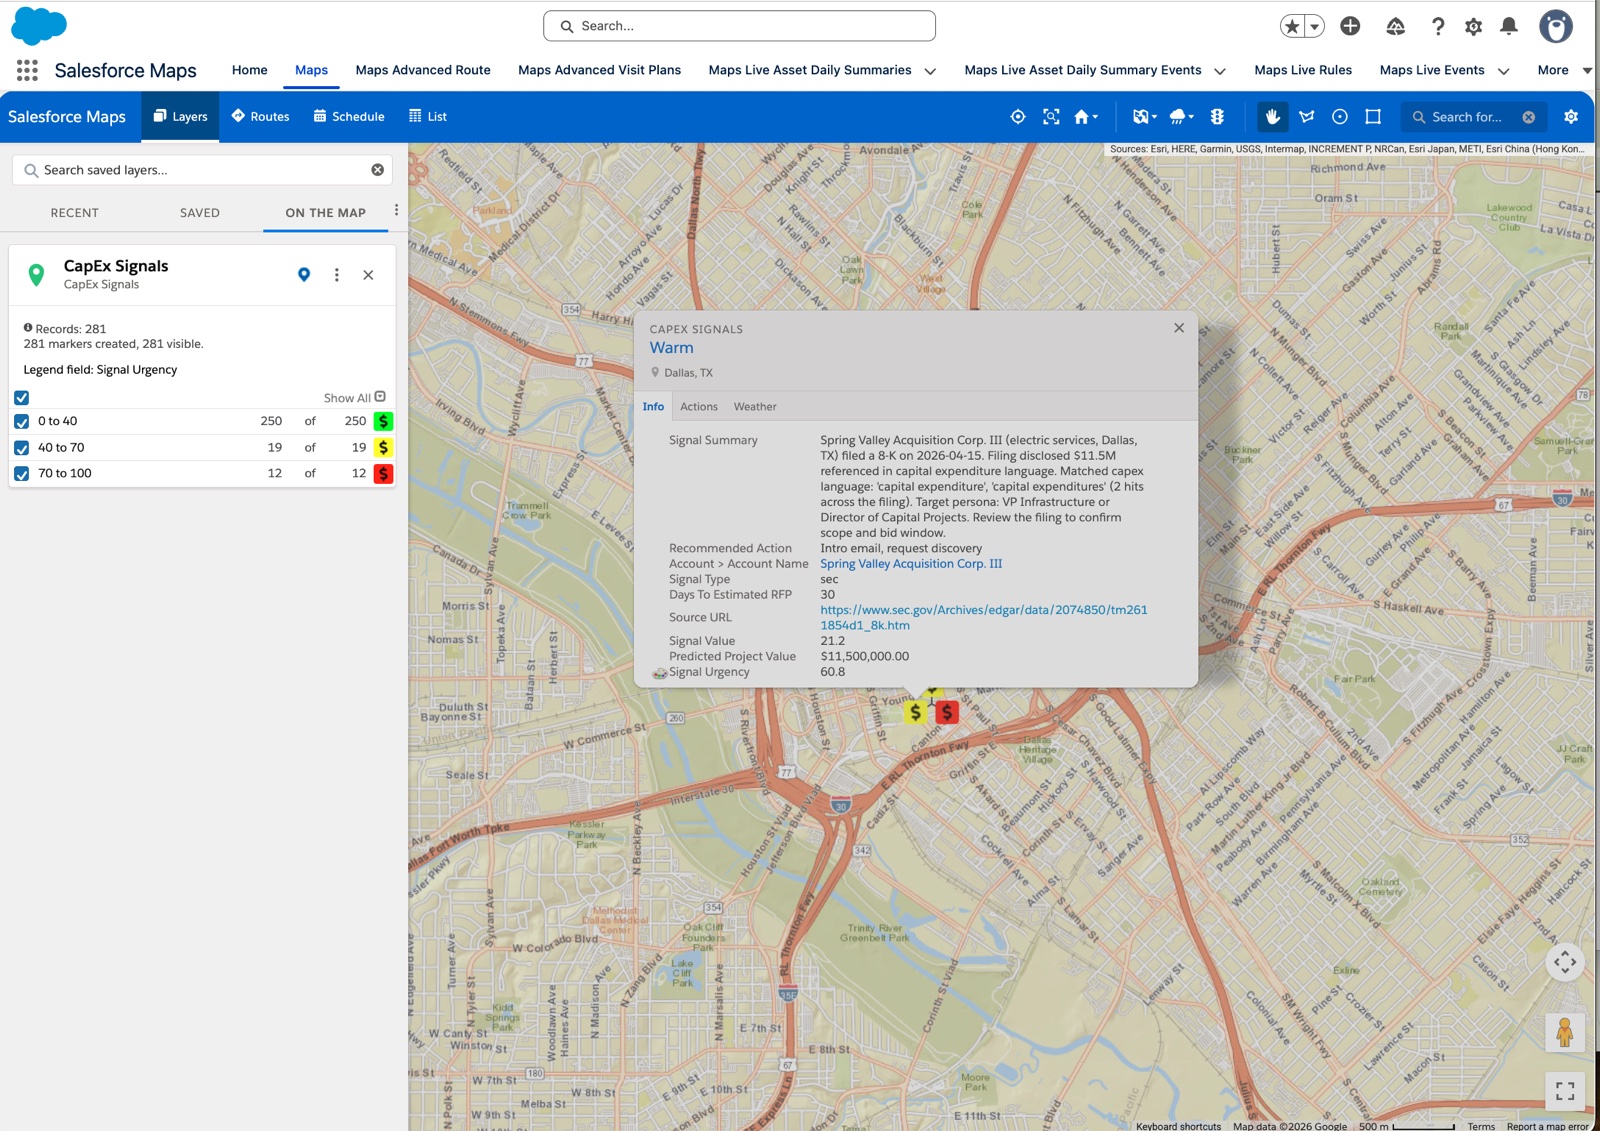Open the favorites list dropdown arrow
The image size is (1600, 1131).
[1316, 27]
